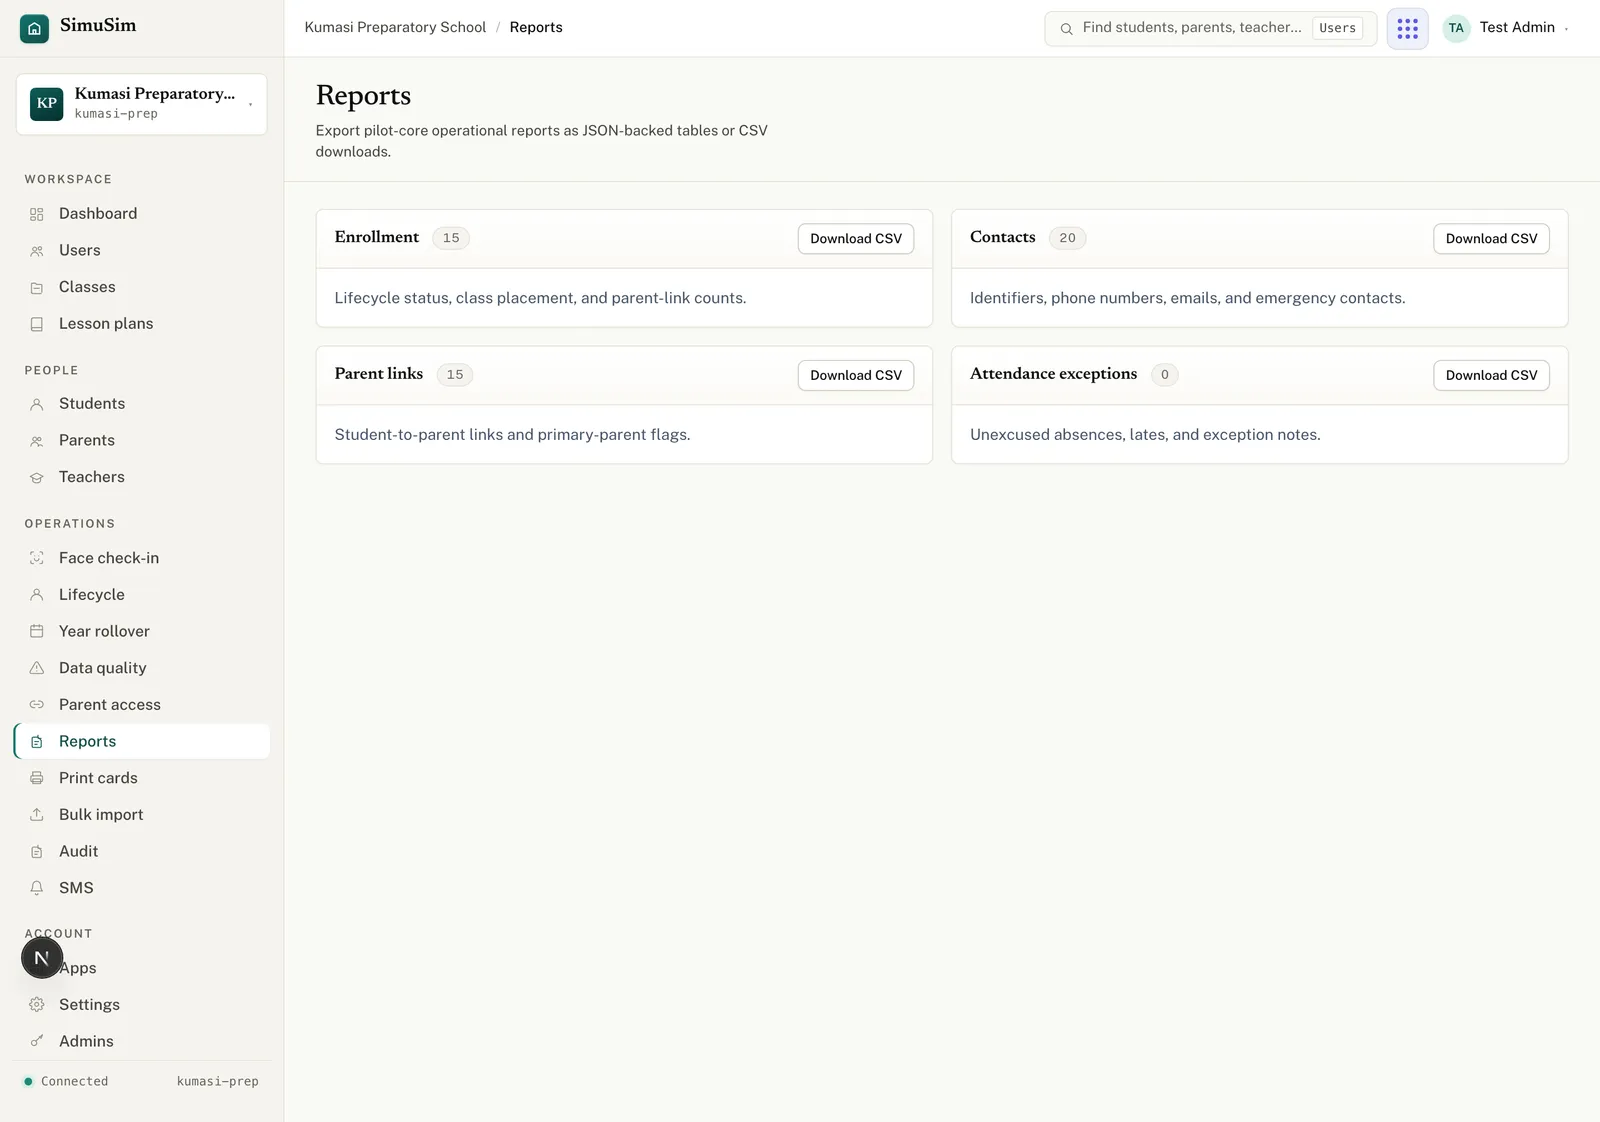This screenshot has height=1122, width=1600.
Task: Download the Attendance exceptions CSV
Action: 1491,376
